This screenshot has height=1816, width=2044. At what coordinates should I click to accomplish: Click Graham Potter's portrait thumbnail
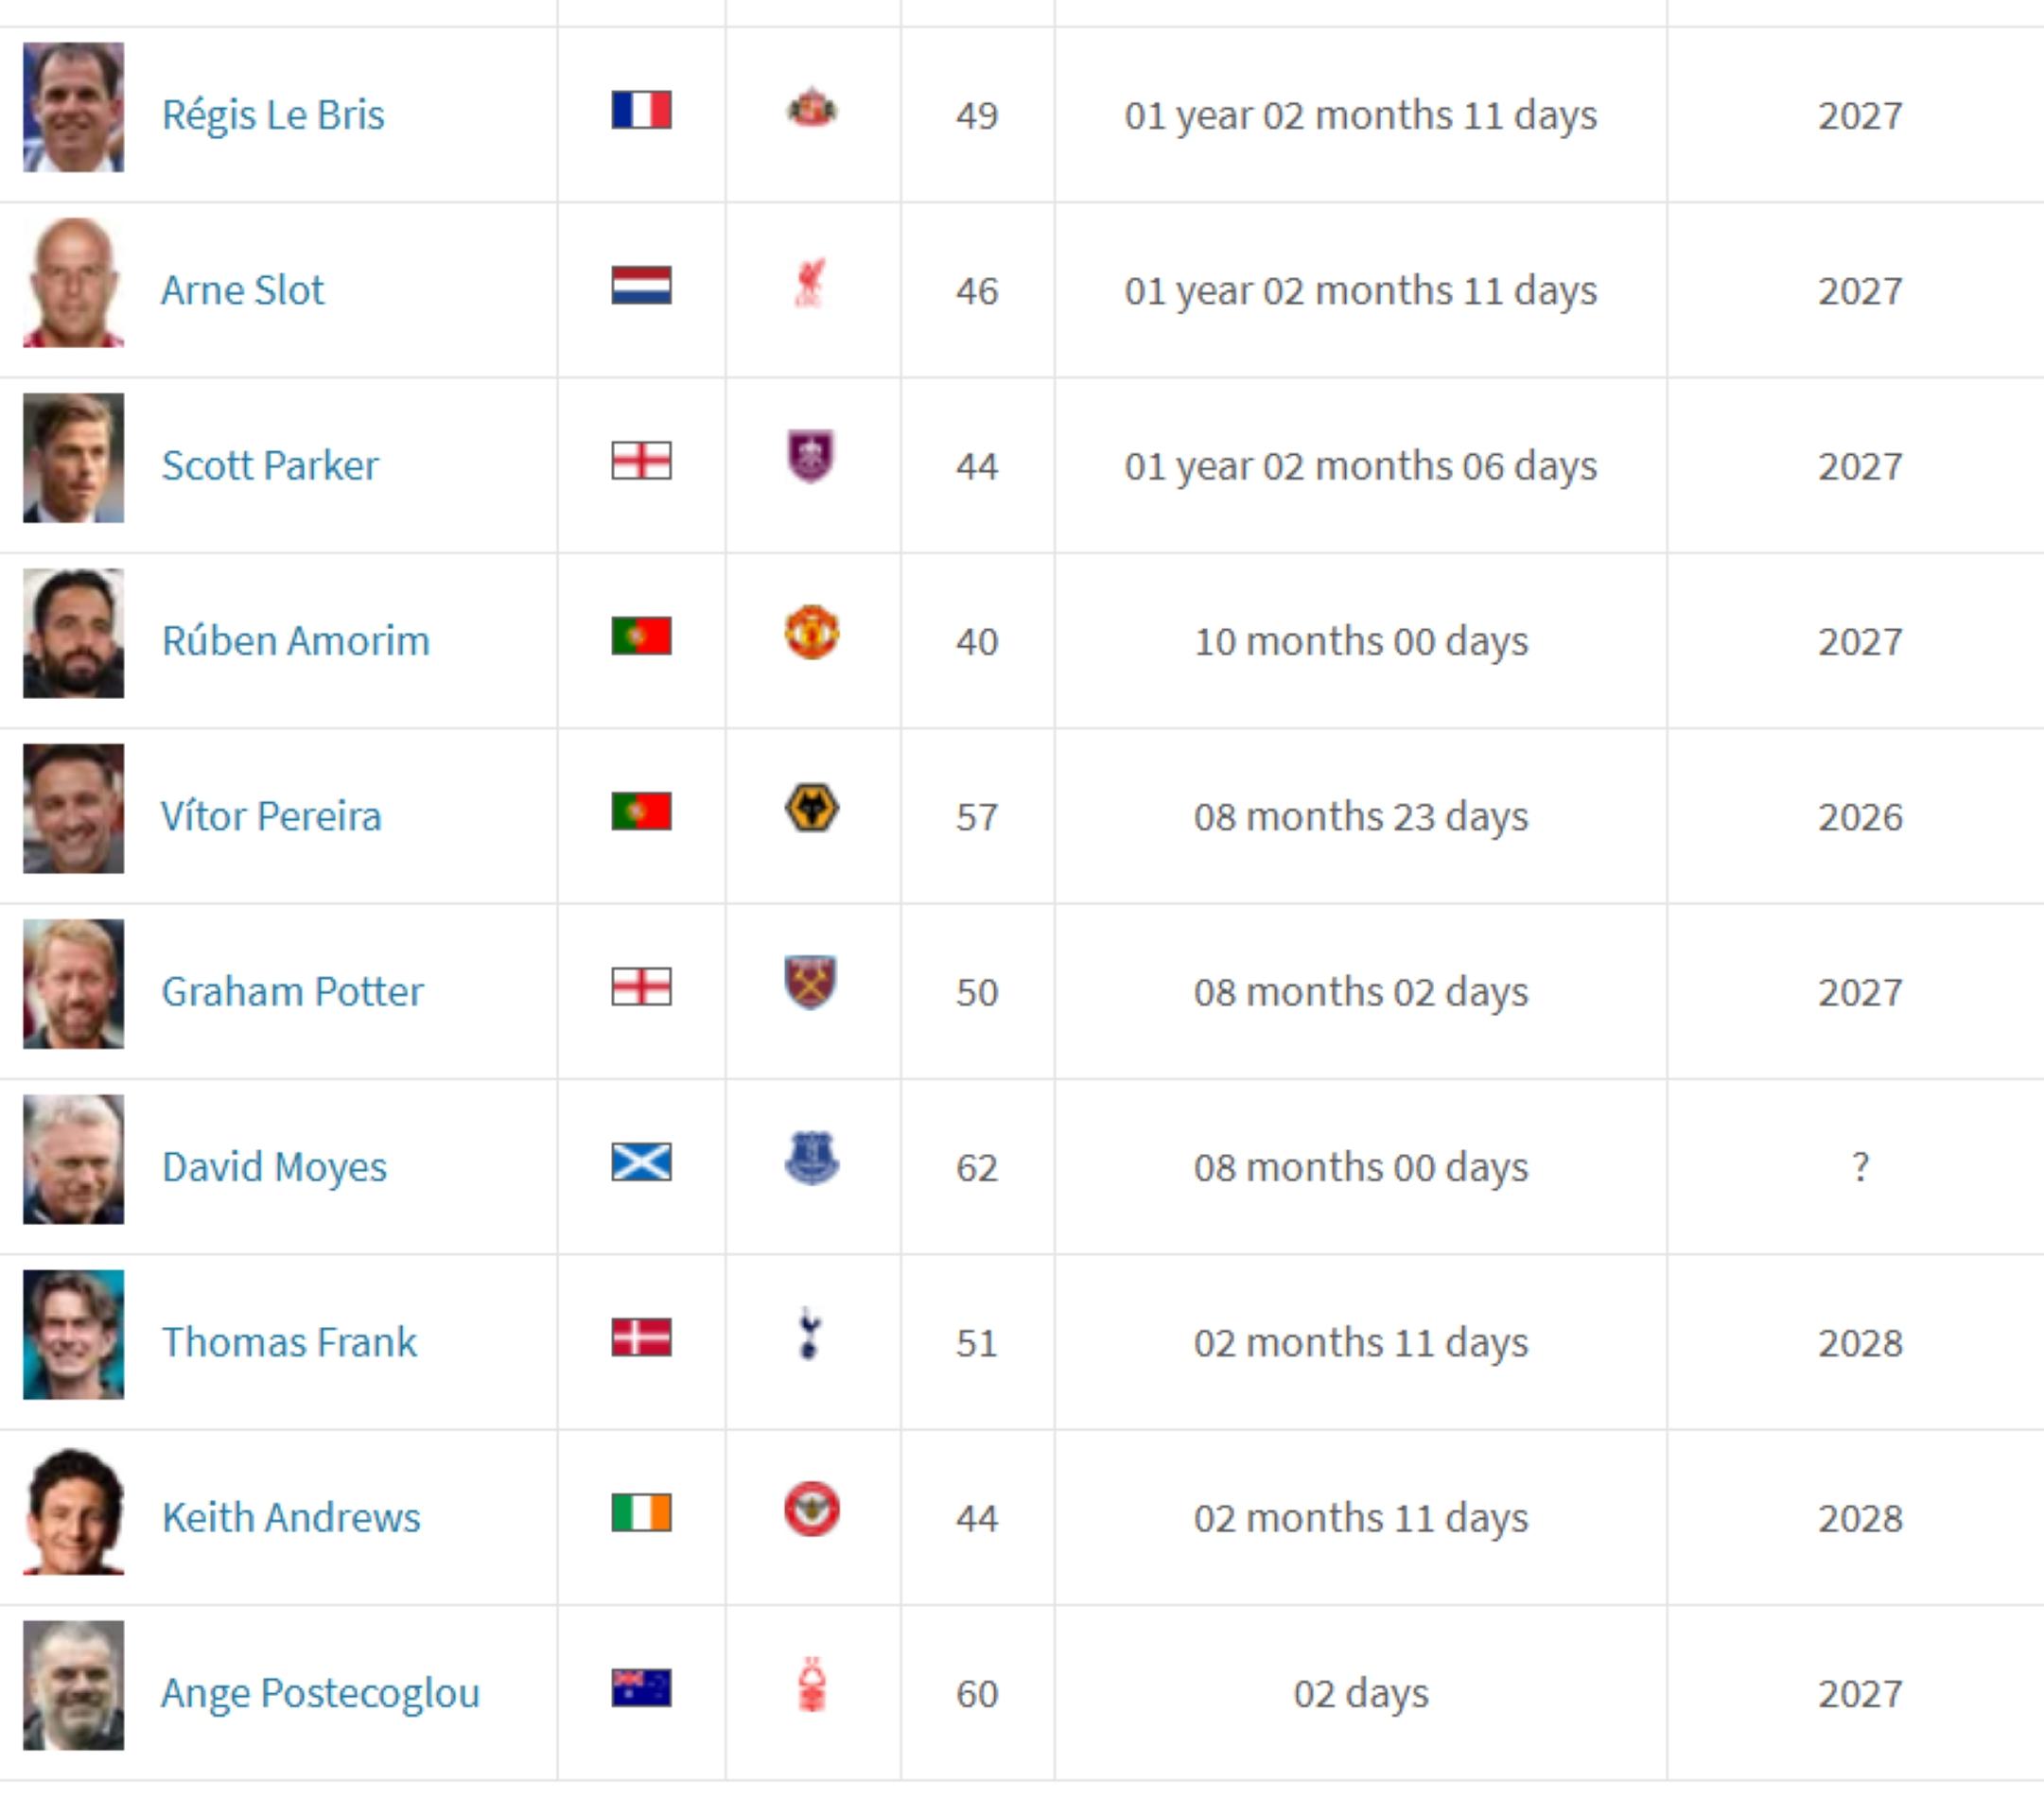[x=74, y=984]
